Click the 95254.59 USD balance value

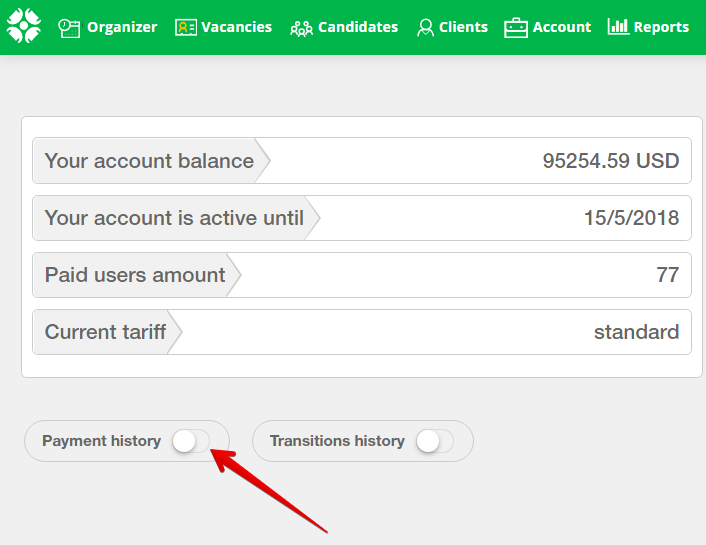point(610,161)
